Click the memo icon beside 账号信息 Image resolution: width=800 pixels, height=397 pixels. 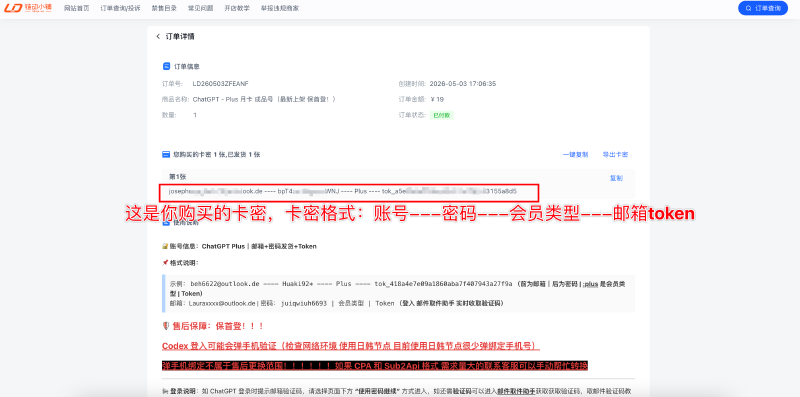(165, 246)
